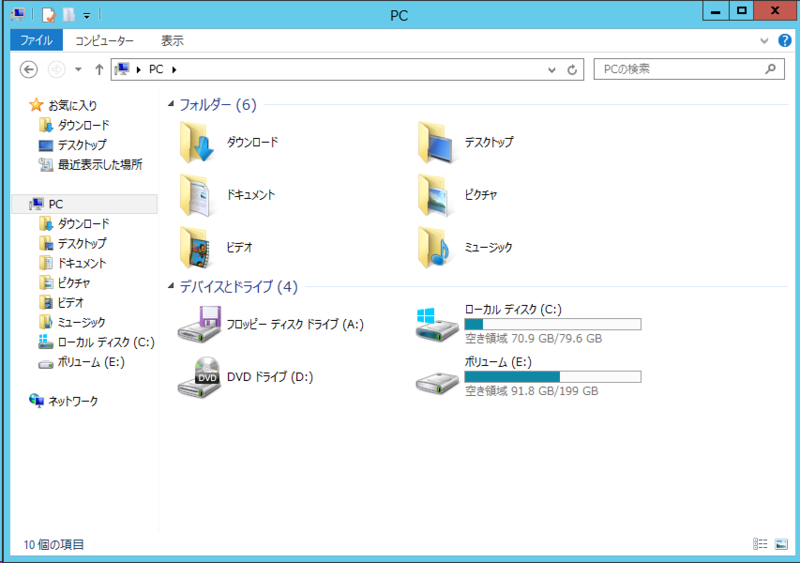Image resolution: width=800 pixels, height=563 pixels.
Task: Select the フロッピー ディスク ドライブ (A:) icon
Action: pos(196,324)
